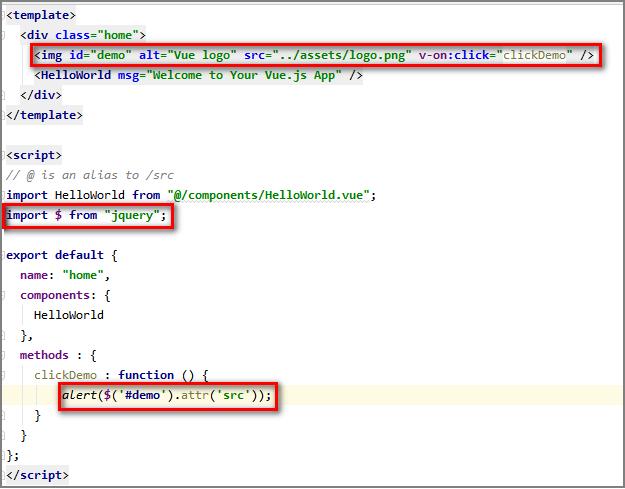
Task: Click clickDemo in the methods definition
Action: (65, 375)
